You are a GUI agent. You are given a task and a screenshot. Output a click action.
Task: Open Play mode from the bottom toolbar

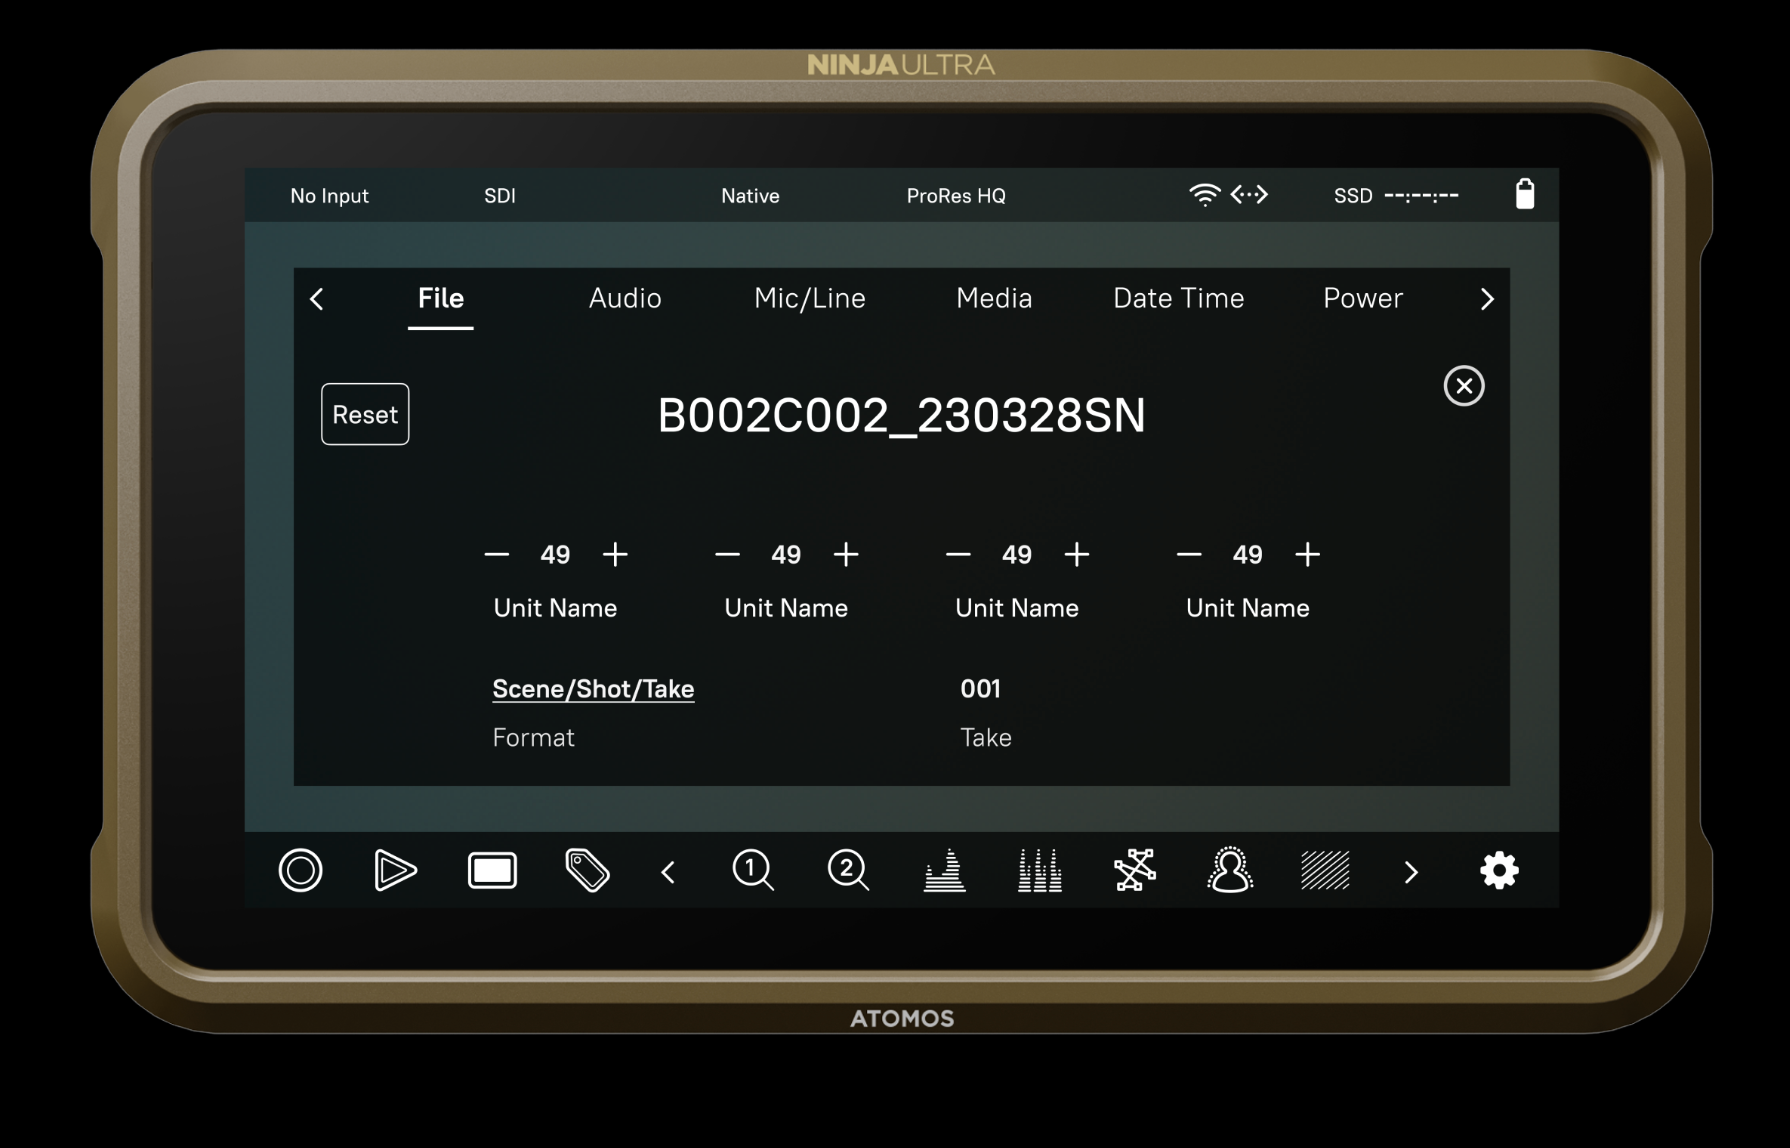(394, 870)
